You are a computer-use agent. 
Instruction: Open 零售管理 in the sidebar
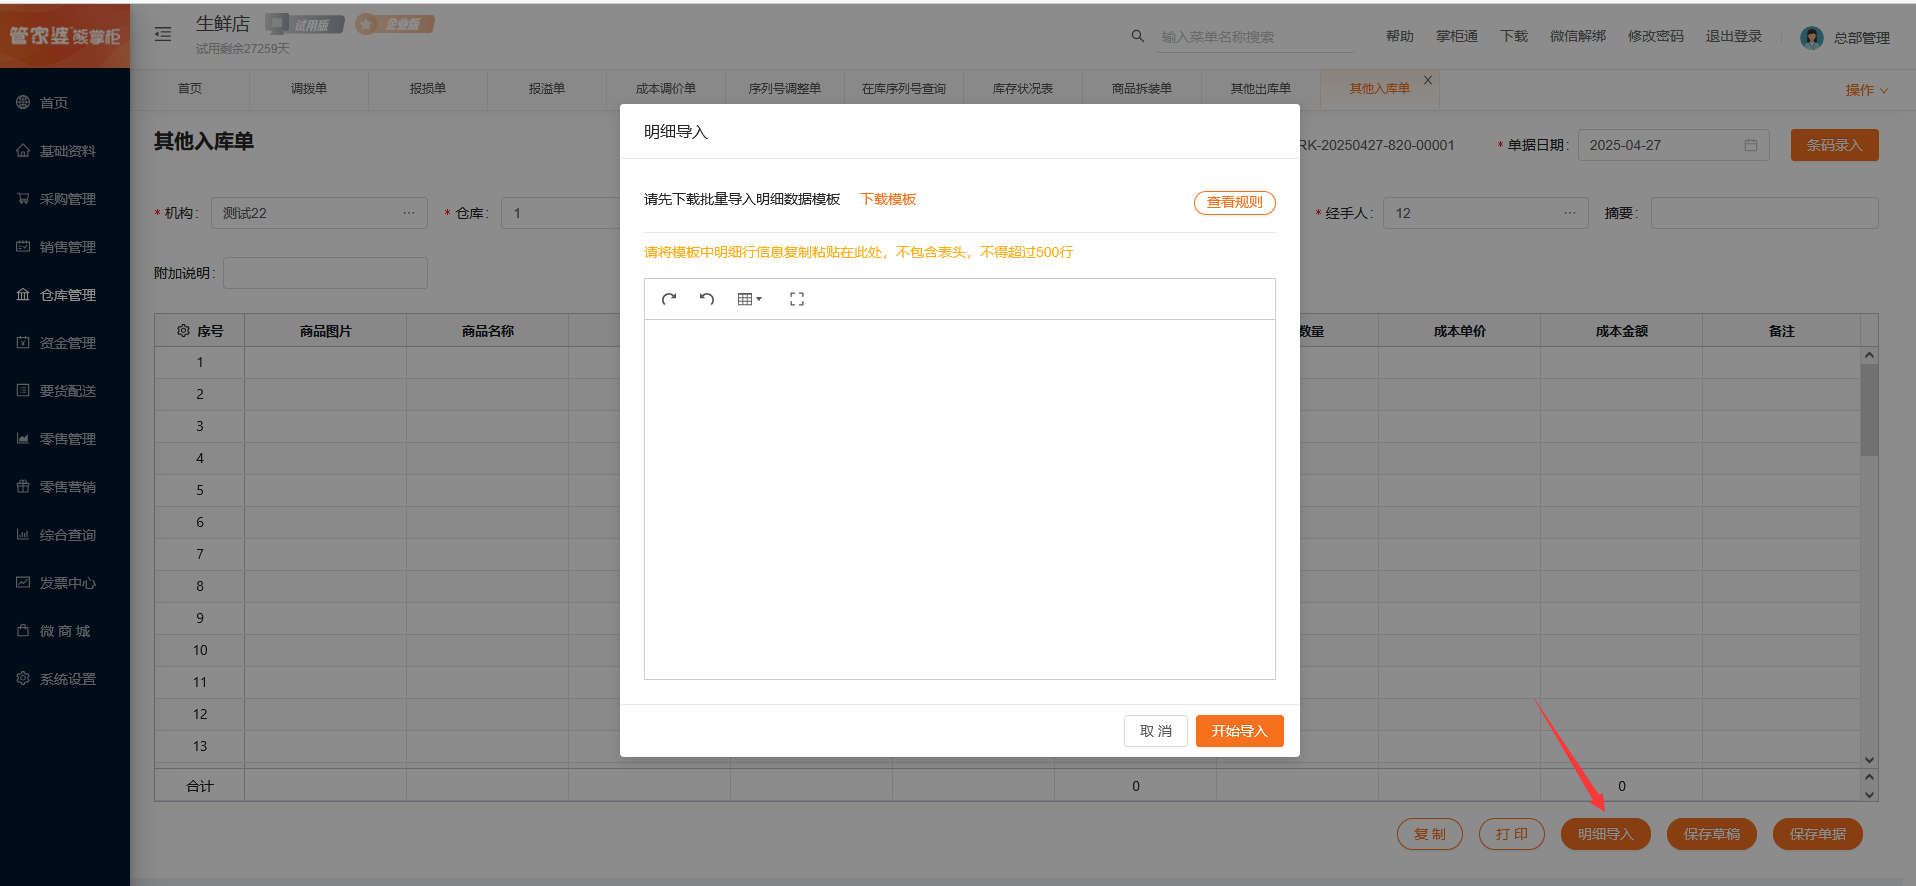pyautogui.click(x=65, y=439)
